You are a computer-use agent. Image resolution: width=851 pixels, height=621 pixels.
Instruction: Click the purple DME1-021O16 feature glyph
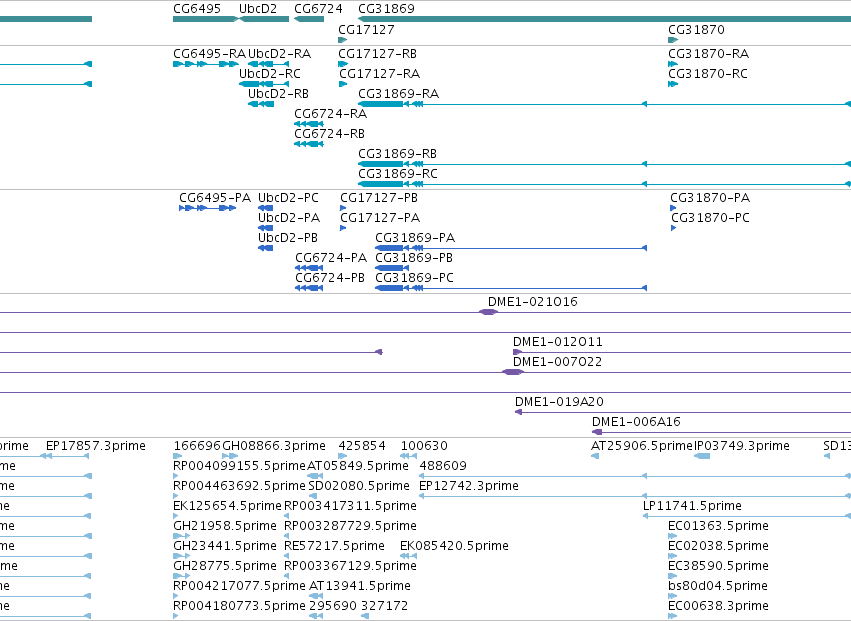point(488,312)
